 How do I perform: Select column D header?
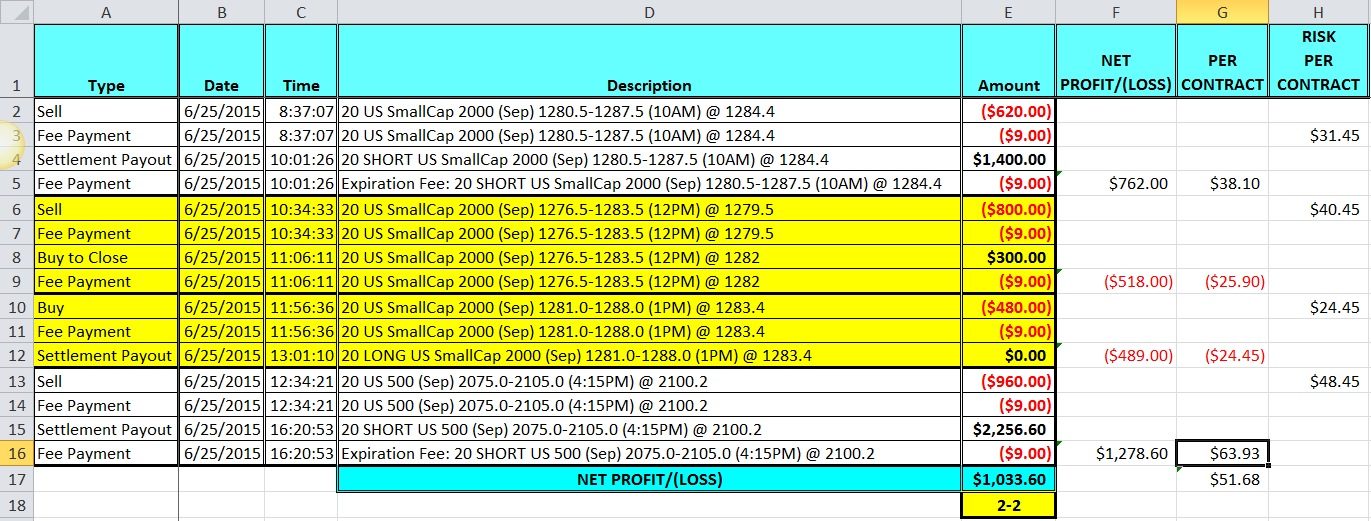(x=650, y=11)
